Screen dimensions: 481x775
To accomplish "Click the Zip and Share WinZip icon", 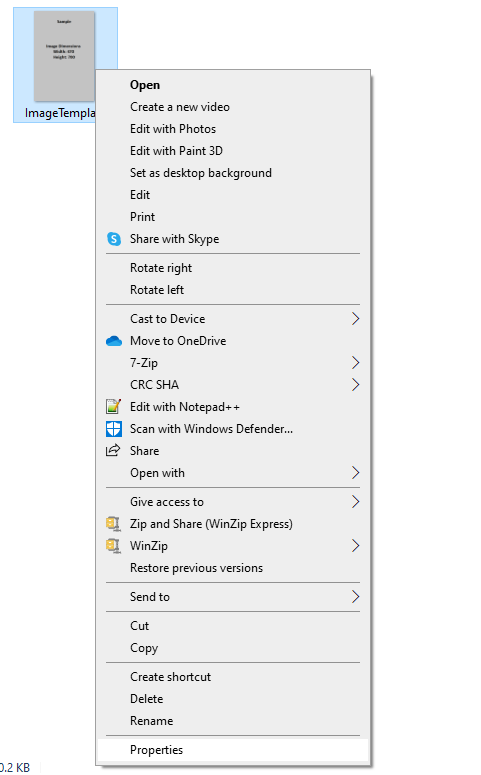I will coord(113,524).
